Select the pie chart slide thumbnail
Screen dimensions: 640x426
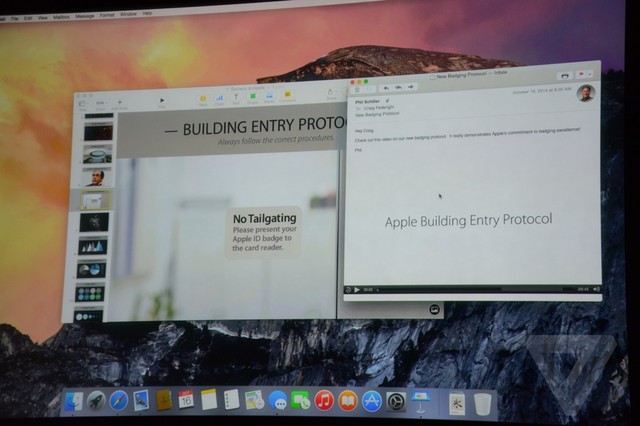(x=91, y=269)
